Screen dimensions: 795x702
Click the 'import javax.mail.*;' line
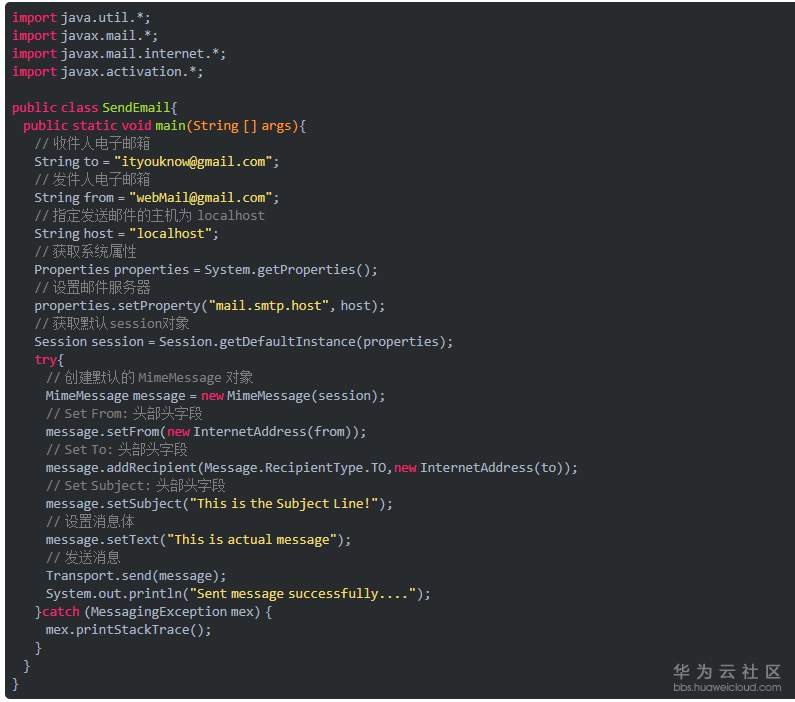[85, 36]
